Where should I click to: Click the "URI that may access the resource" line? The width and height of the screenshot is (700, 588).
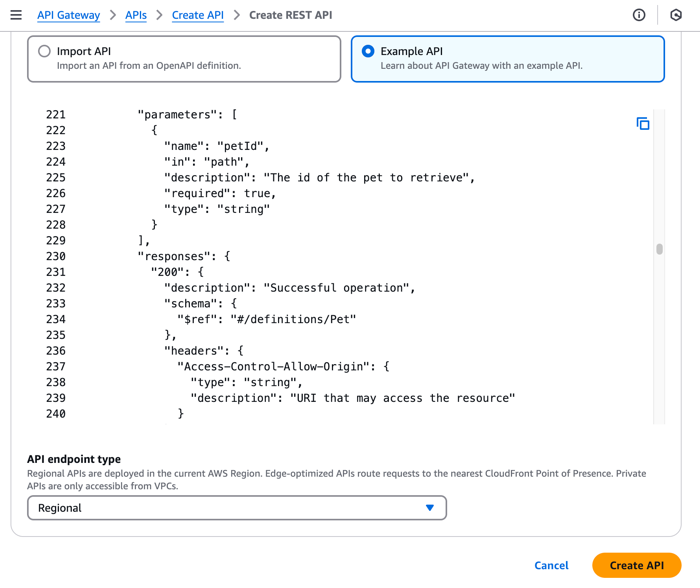(353, 398)
